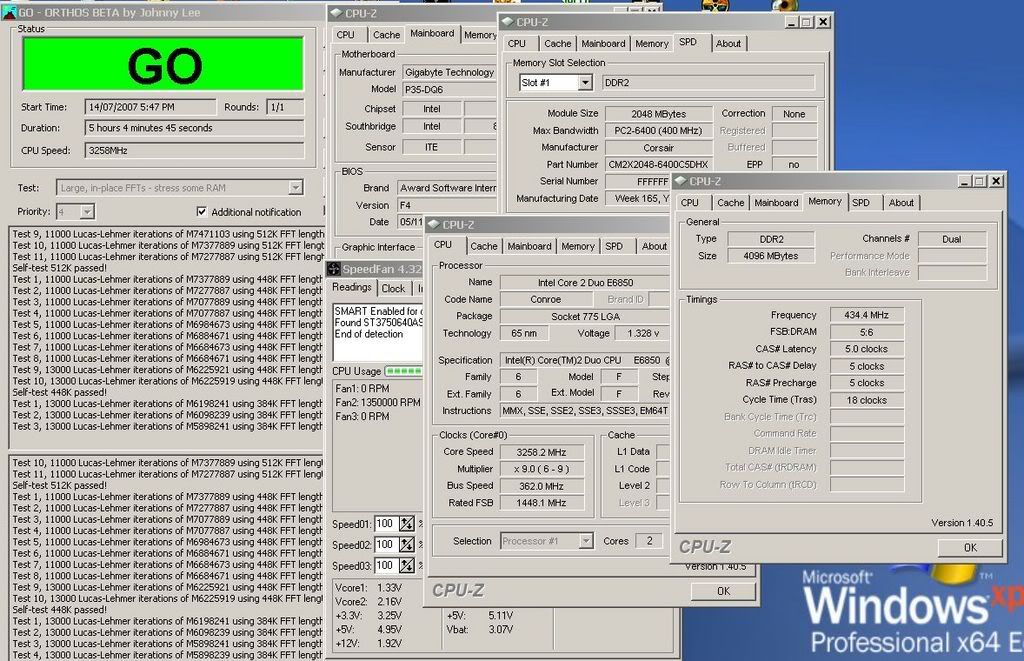Click the 'Corsair' manufacturer value

[x=658, y=148]
